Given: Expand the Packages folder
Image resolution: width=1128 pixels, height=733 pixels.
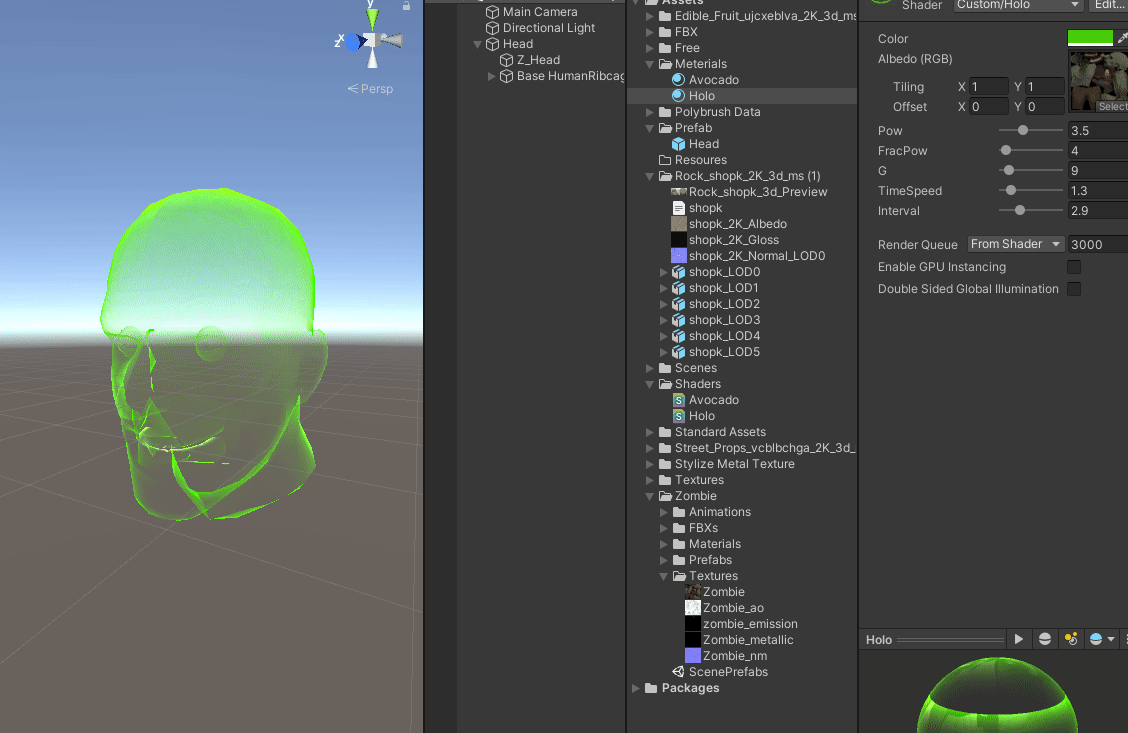Looking at the screenshot, I should (636, 688).
